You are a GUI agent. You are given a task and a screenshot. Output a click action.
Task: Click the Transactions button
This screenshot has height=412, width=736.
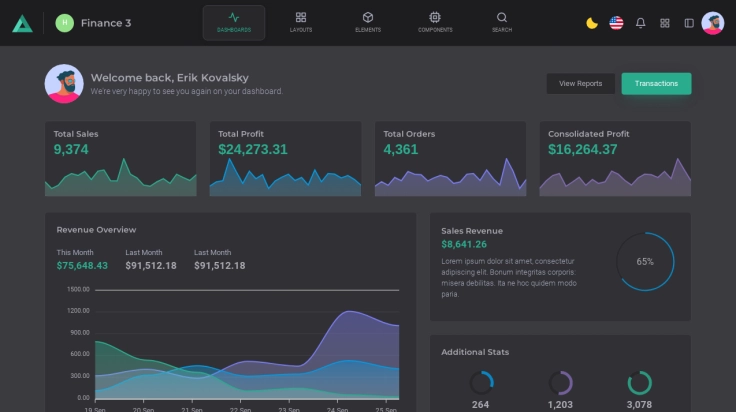[x=656, y=84]
